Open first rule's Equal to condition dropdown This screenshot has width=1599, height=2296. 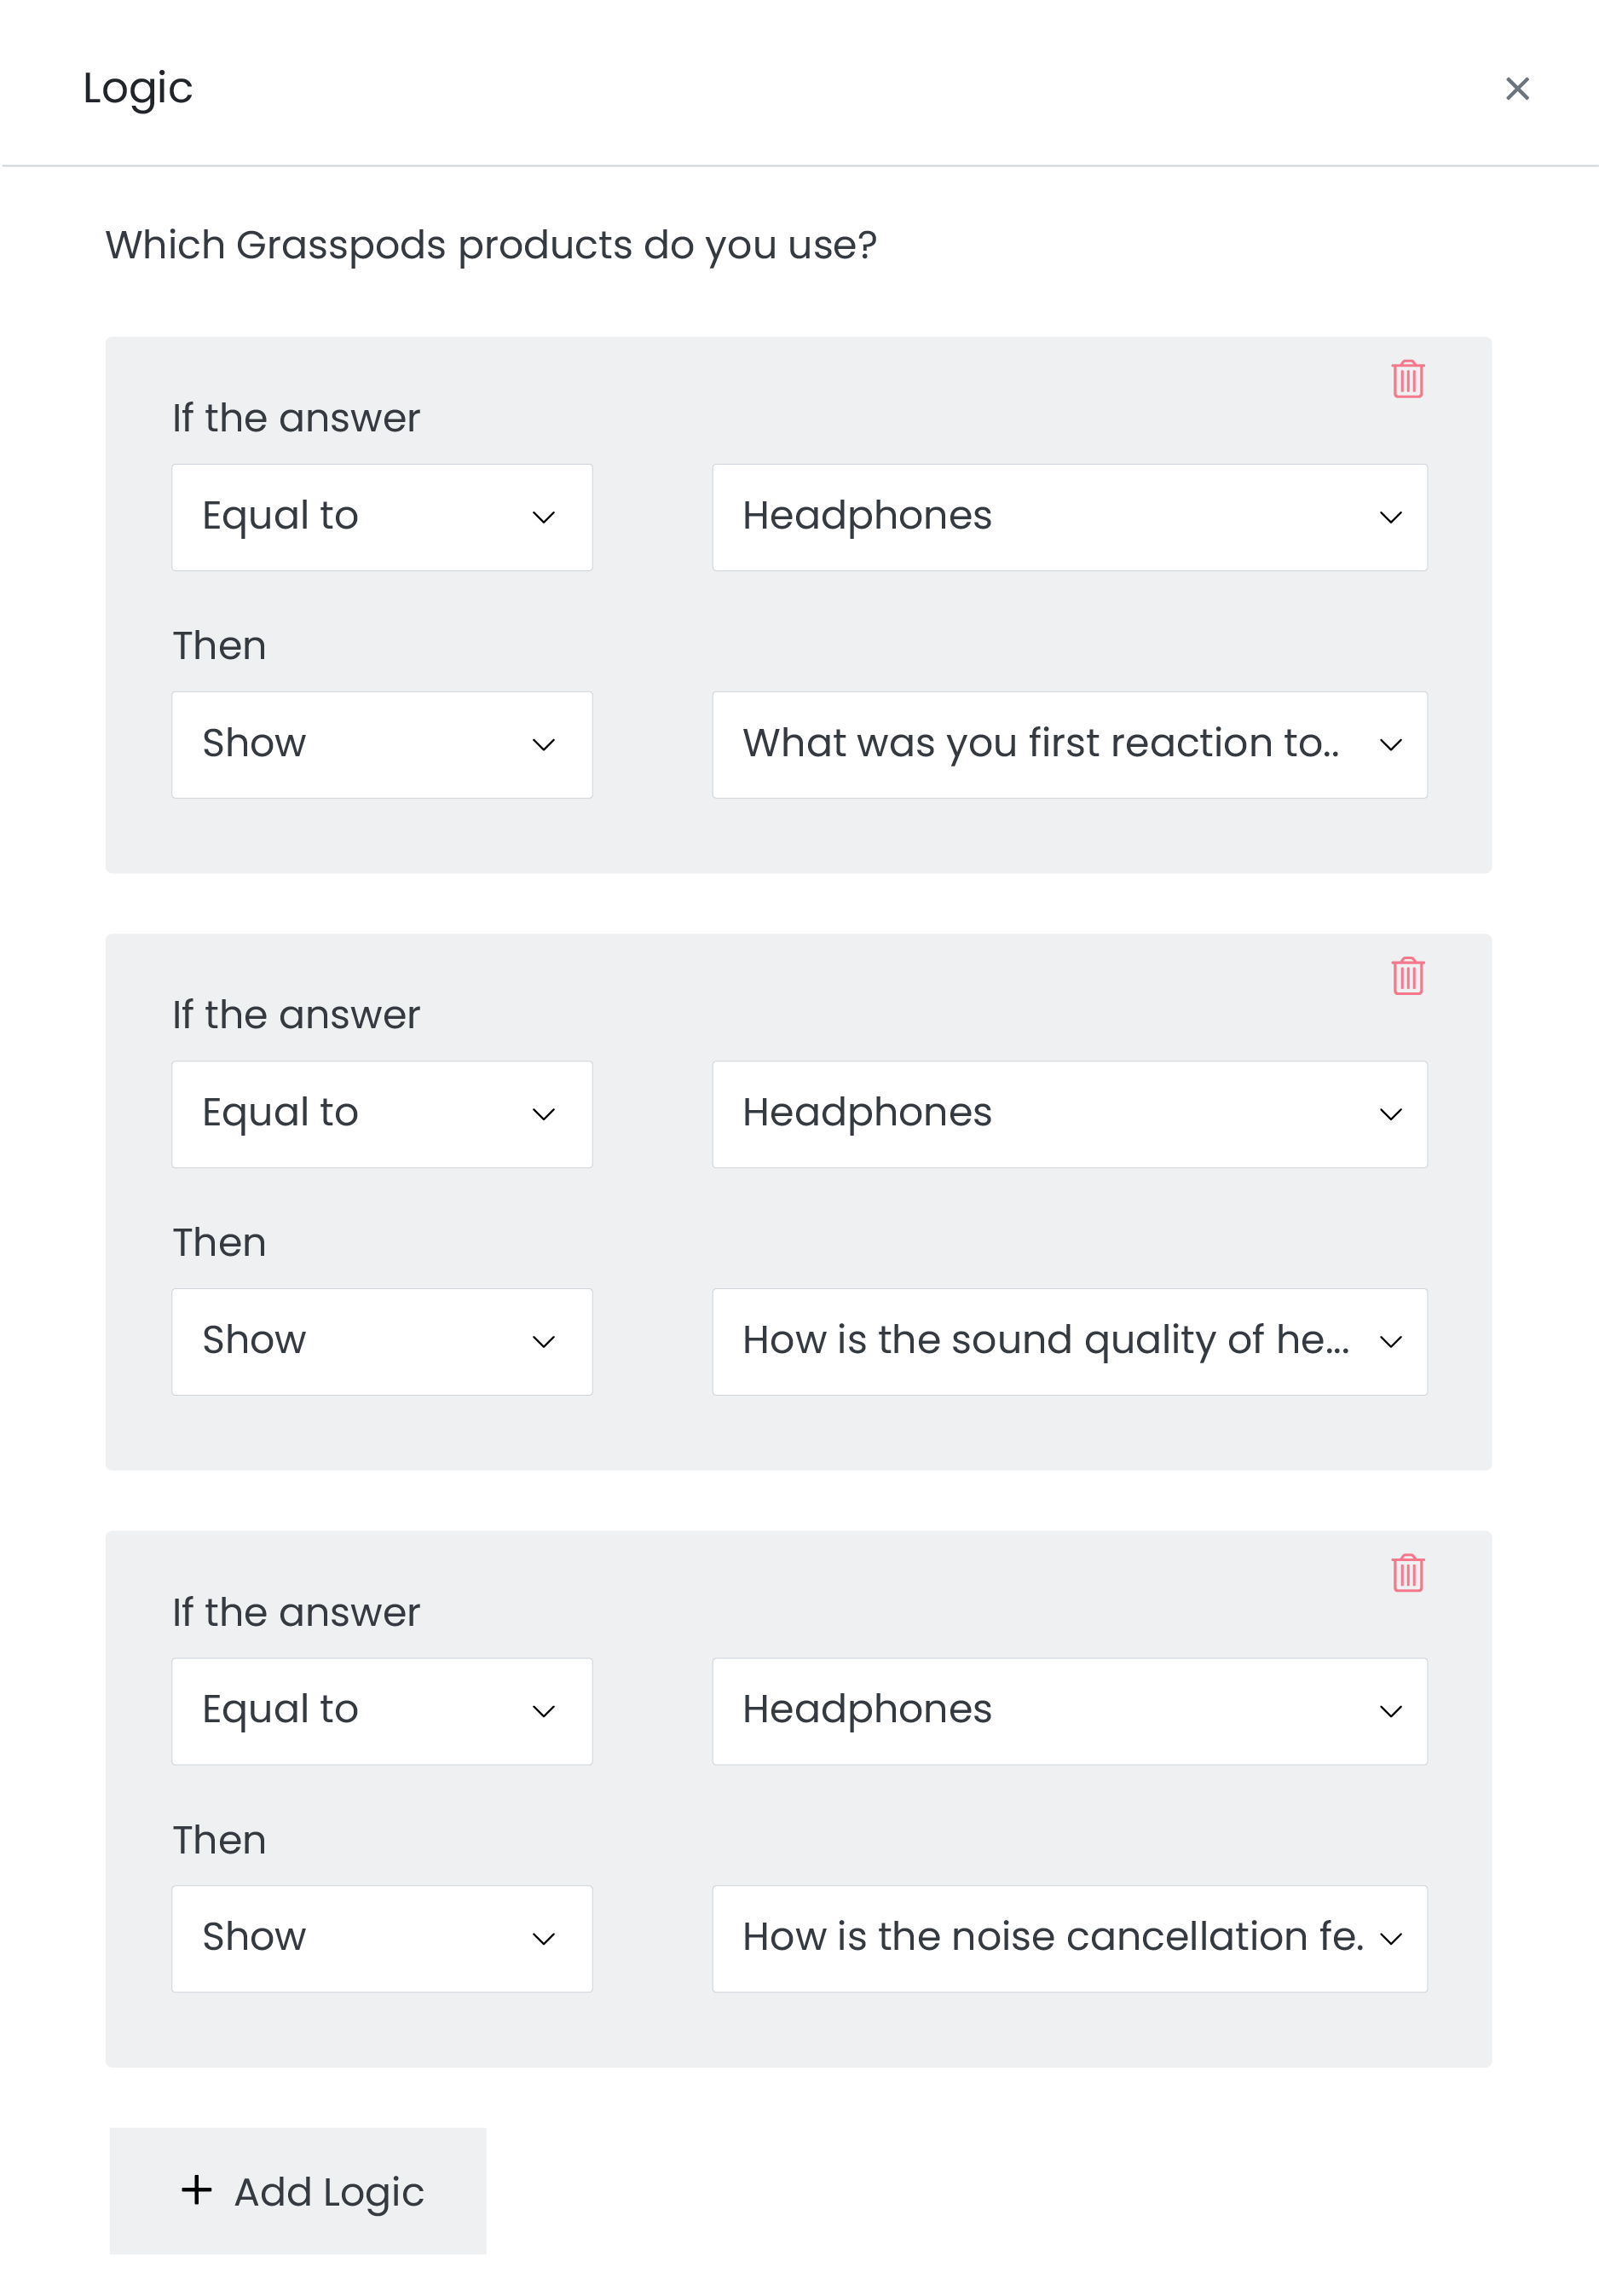click(381, 517)
